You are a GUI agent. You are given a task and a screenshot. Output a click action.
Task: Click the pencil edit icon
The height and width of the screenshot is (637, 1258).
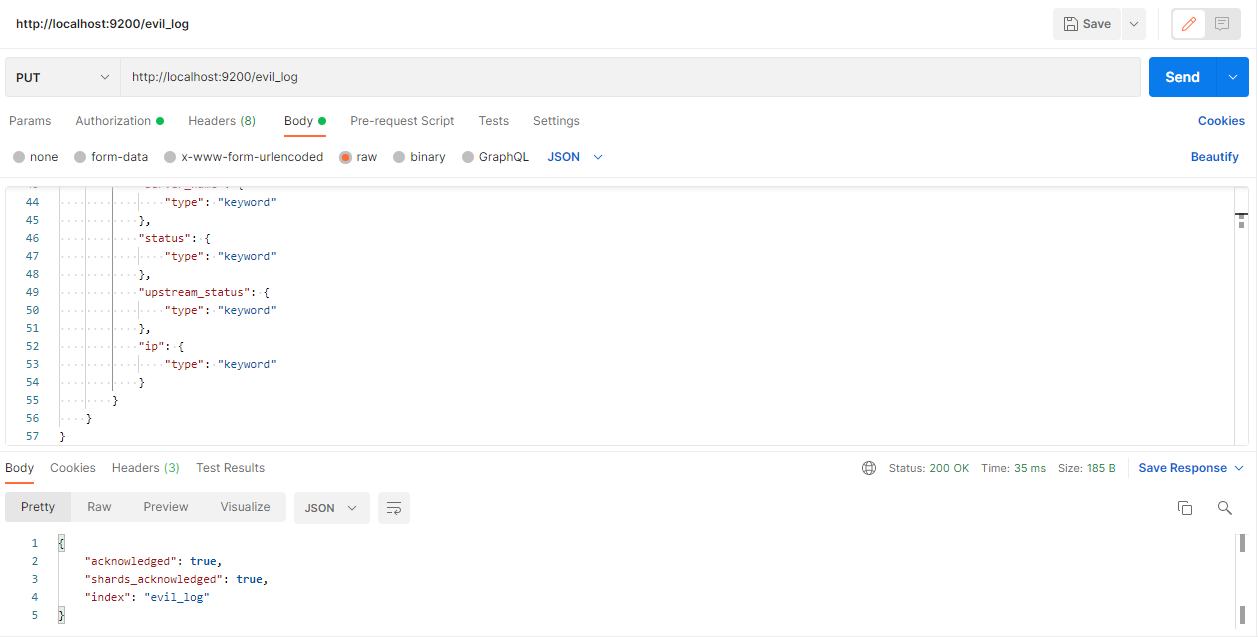point(1188,24)
